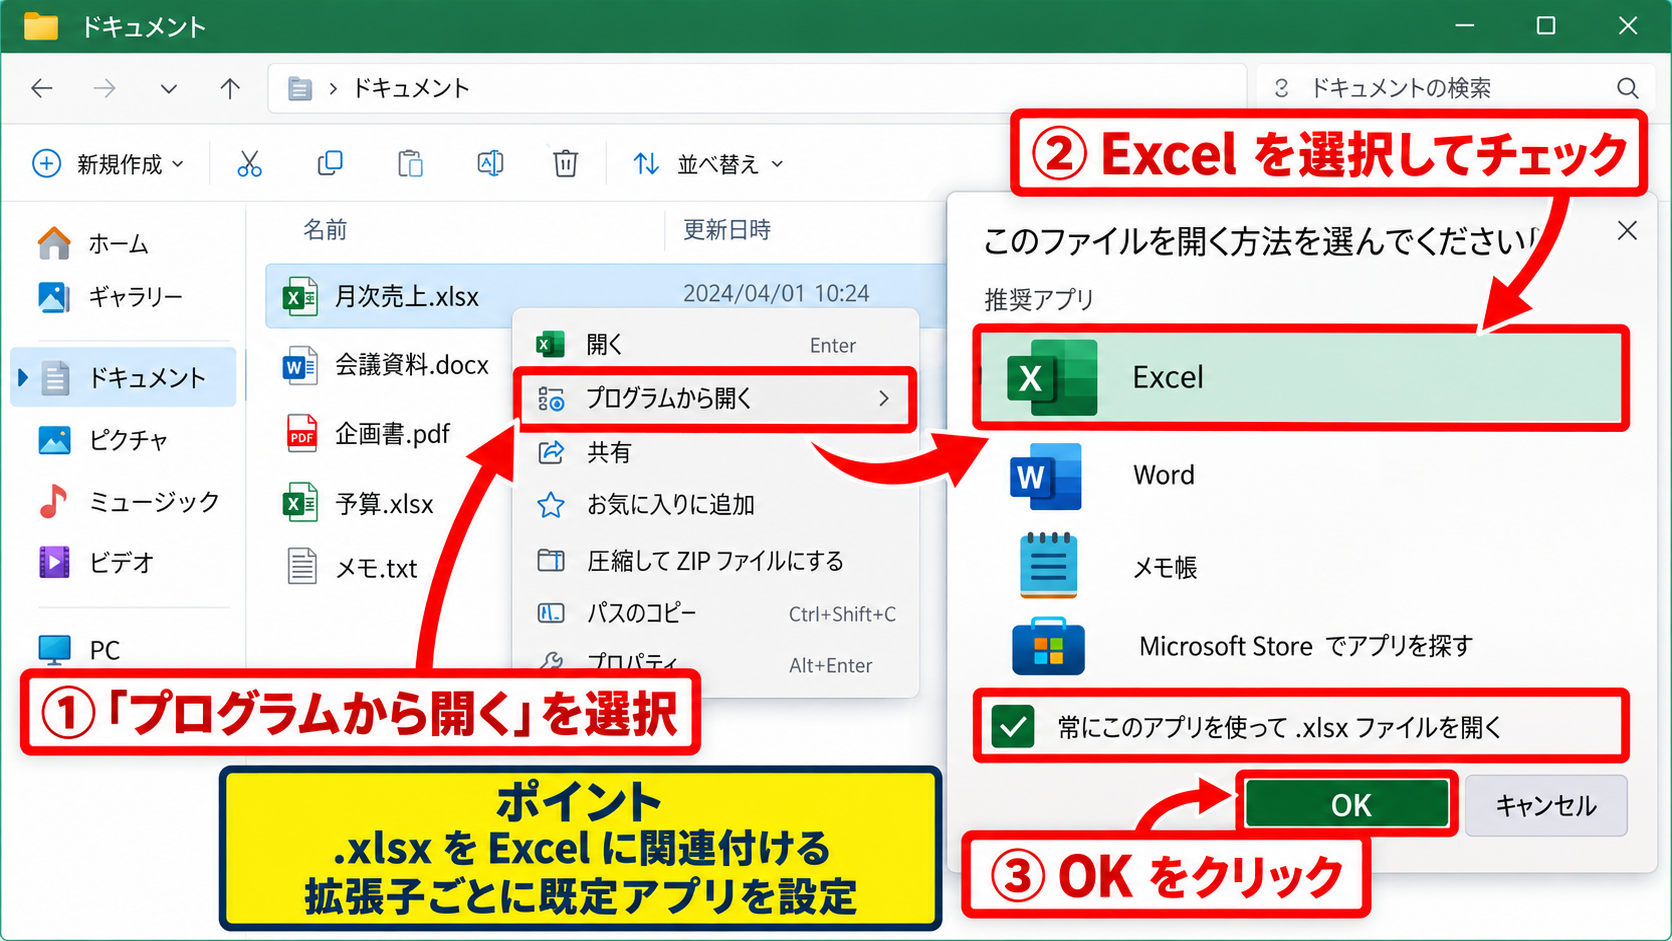Go up one folder level arrow
This screenshot has height=941, width=1672.
tap(230, 88)
